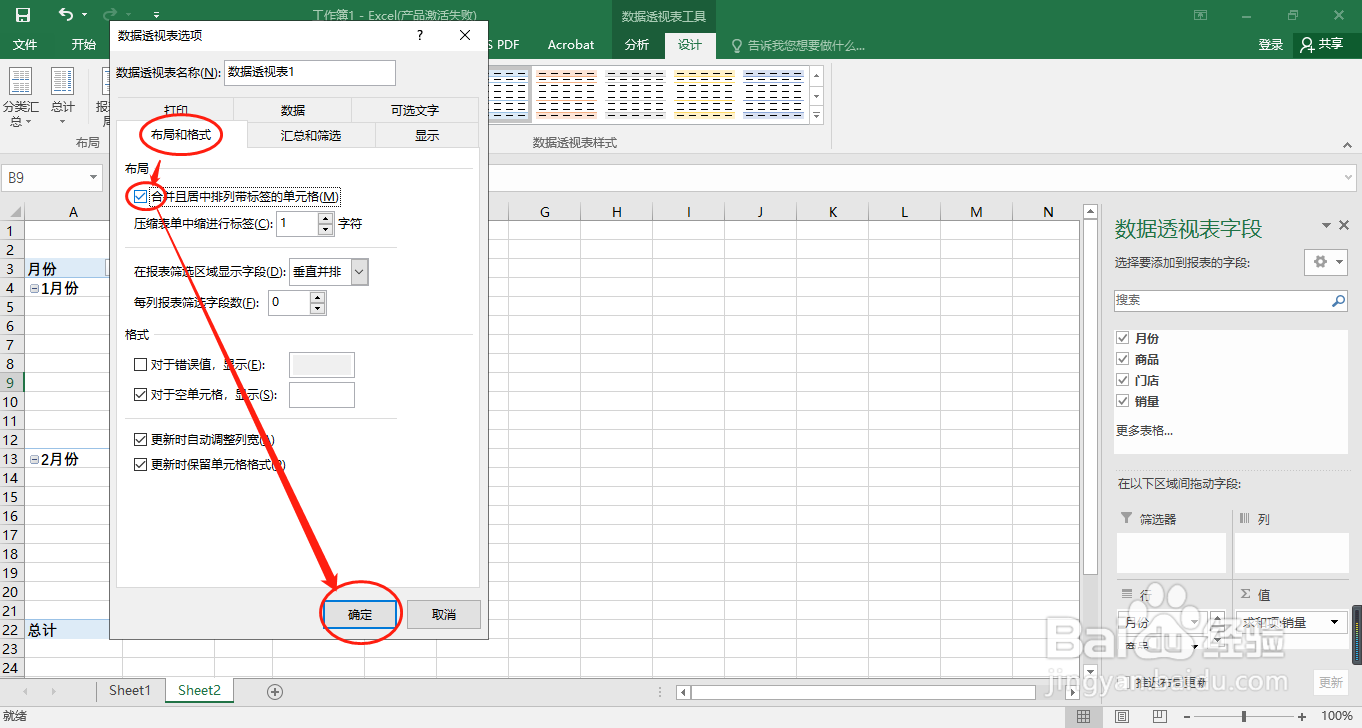
Task: Switch to the 可选文字 dialog tab
Action: (x=415, y=110)
